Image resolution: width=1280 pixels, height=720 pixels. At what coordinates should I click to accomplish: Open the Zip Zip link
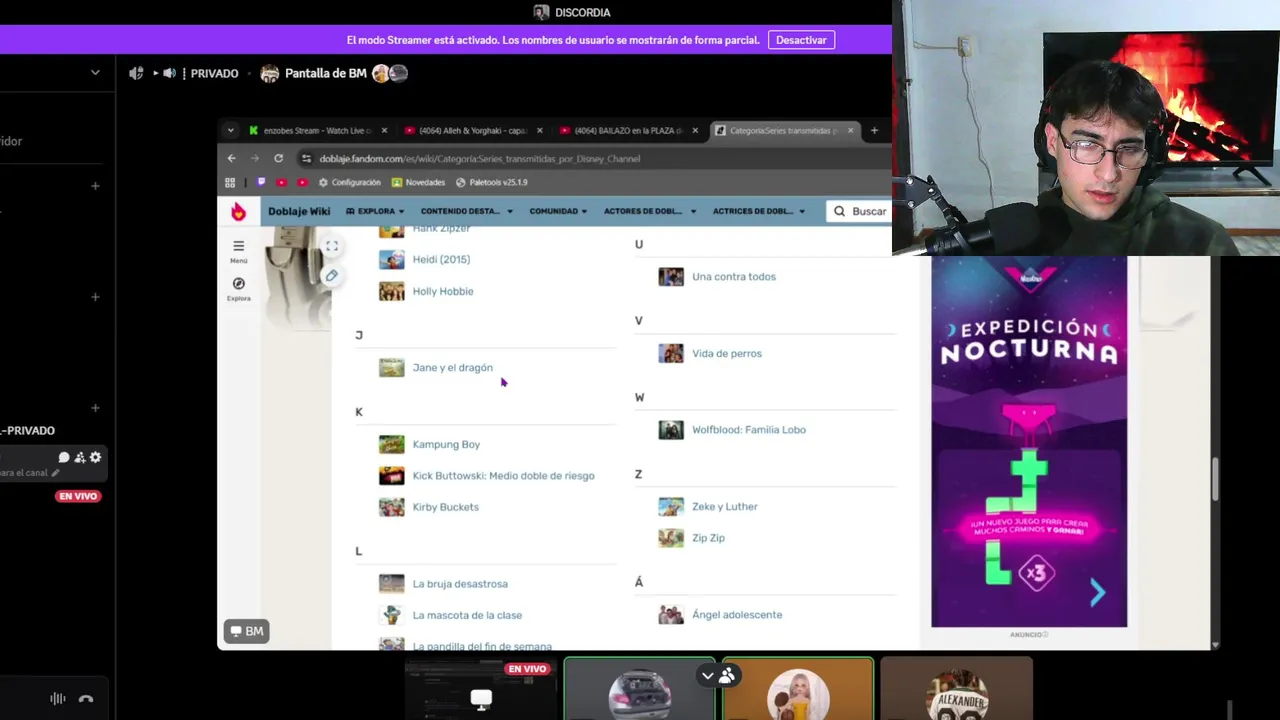click(708, 538)
